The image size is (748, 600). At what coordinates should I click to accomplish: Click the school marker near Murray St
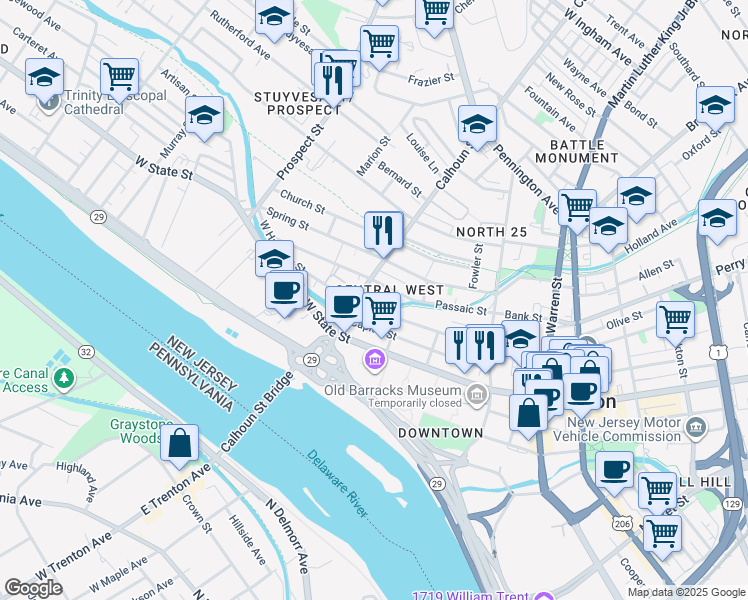(204, 118)
